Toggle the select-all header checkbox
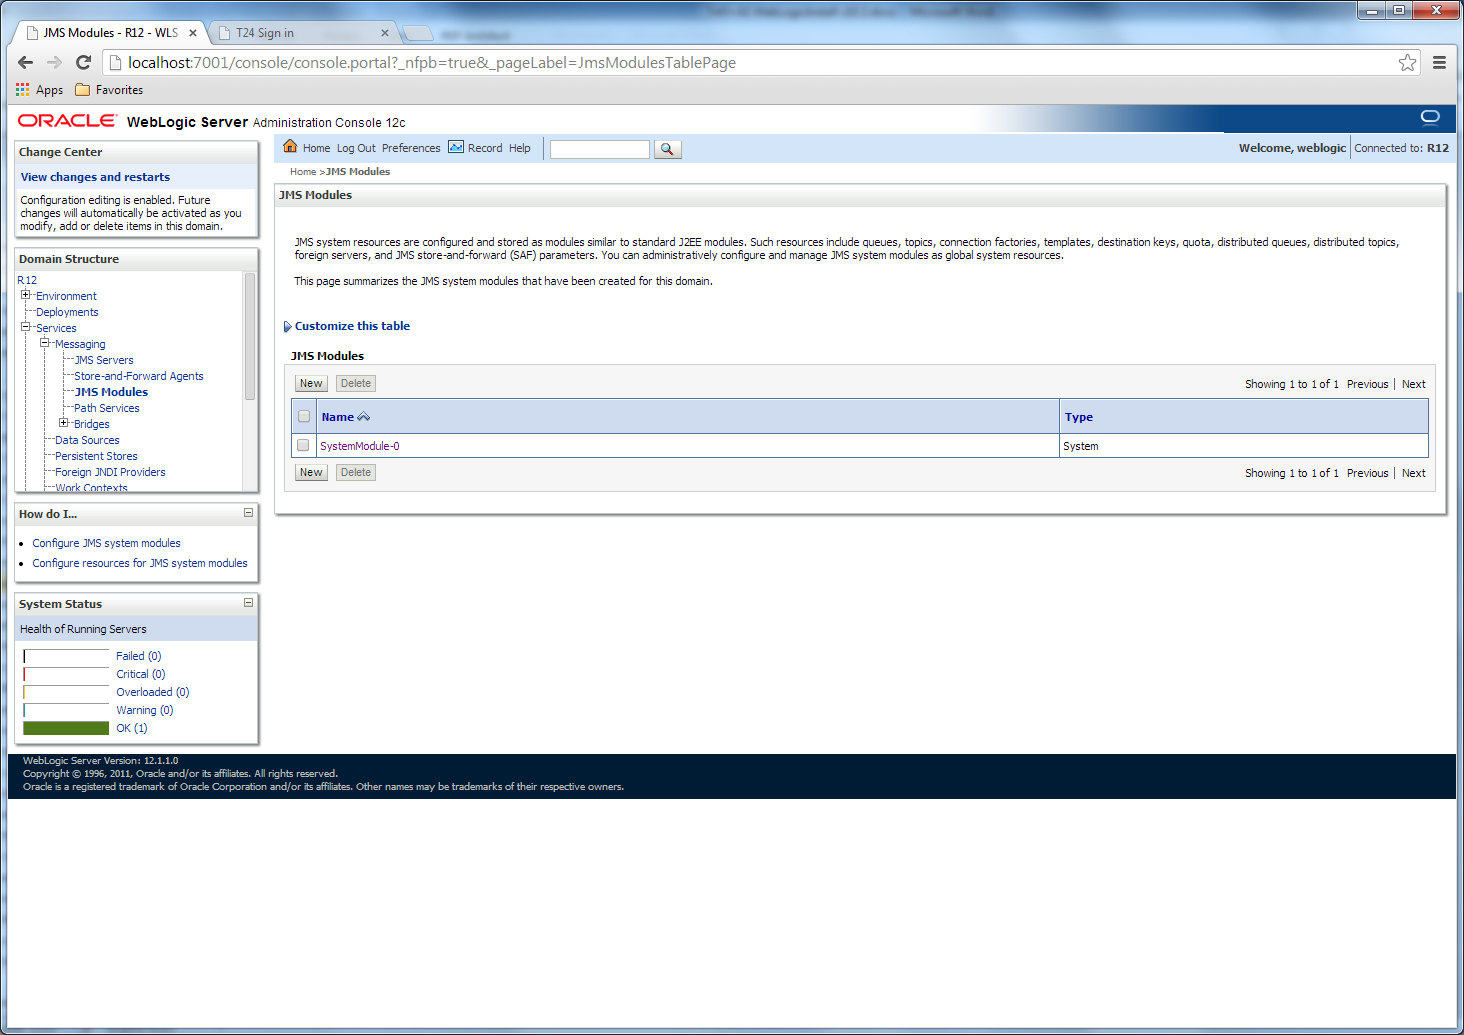The height and width of the screenshot is (1035, 1464). (304, 416)
